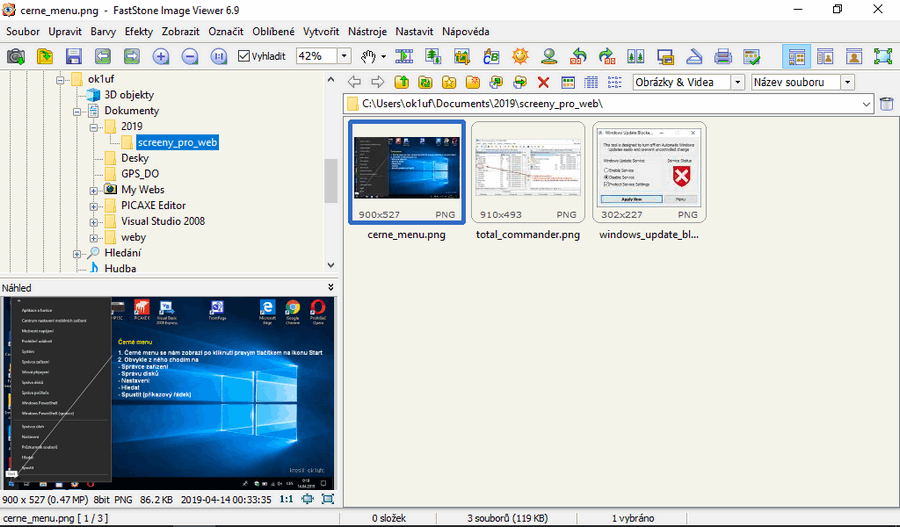Click the rotate left toolbar icon
The image size is (900, 527).
point(578,56)
